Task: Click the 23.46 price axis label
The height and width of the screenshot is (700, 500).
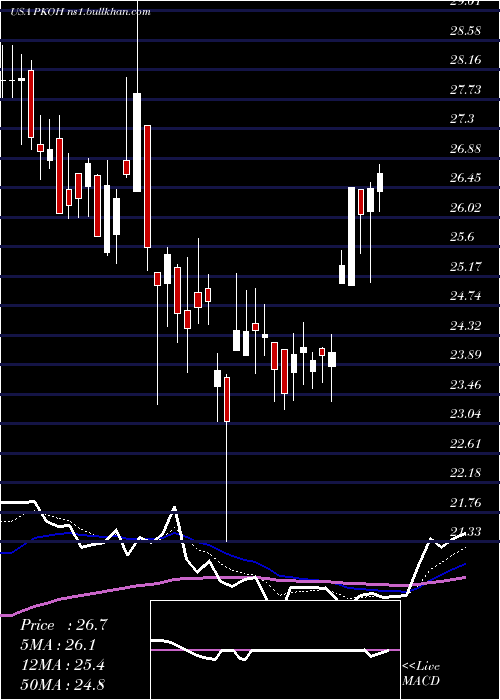Action: pos(465,384)
